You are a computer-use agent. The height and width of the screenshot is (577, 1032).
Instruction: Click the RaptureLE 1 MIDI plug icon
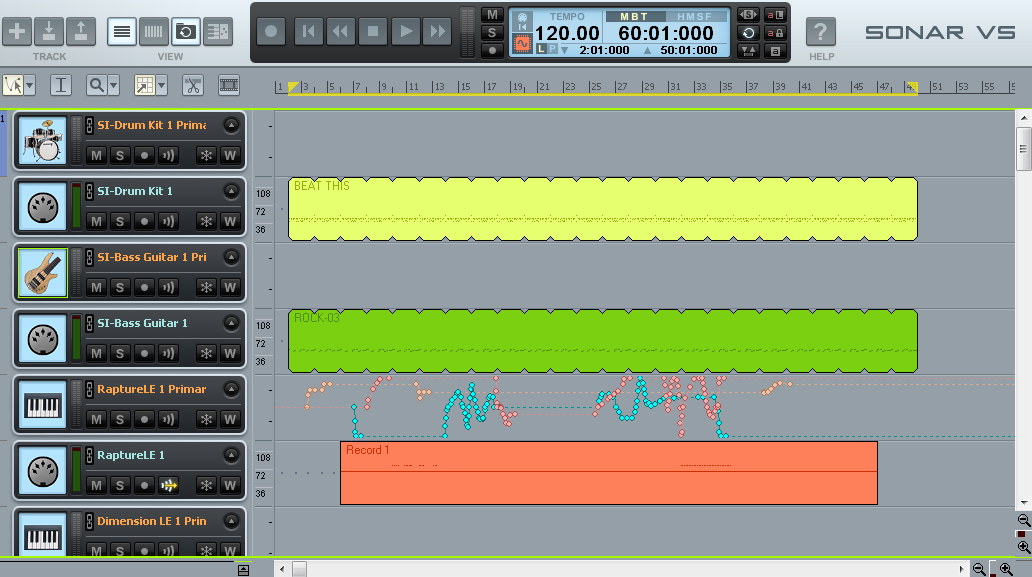[x=43, y=471]
